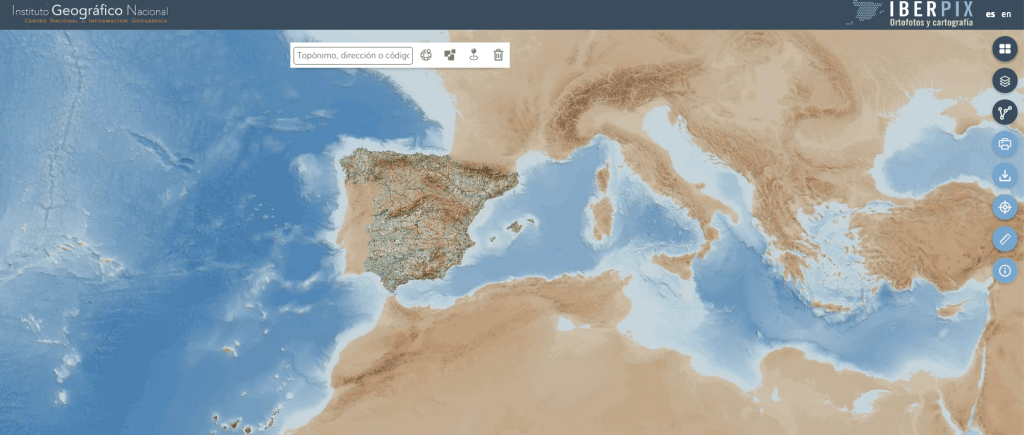This screenshot has height=435, width=1024.
Task: Open the connected nodes route tool
Action: (1005, 113)
